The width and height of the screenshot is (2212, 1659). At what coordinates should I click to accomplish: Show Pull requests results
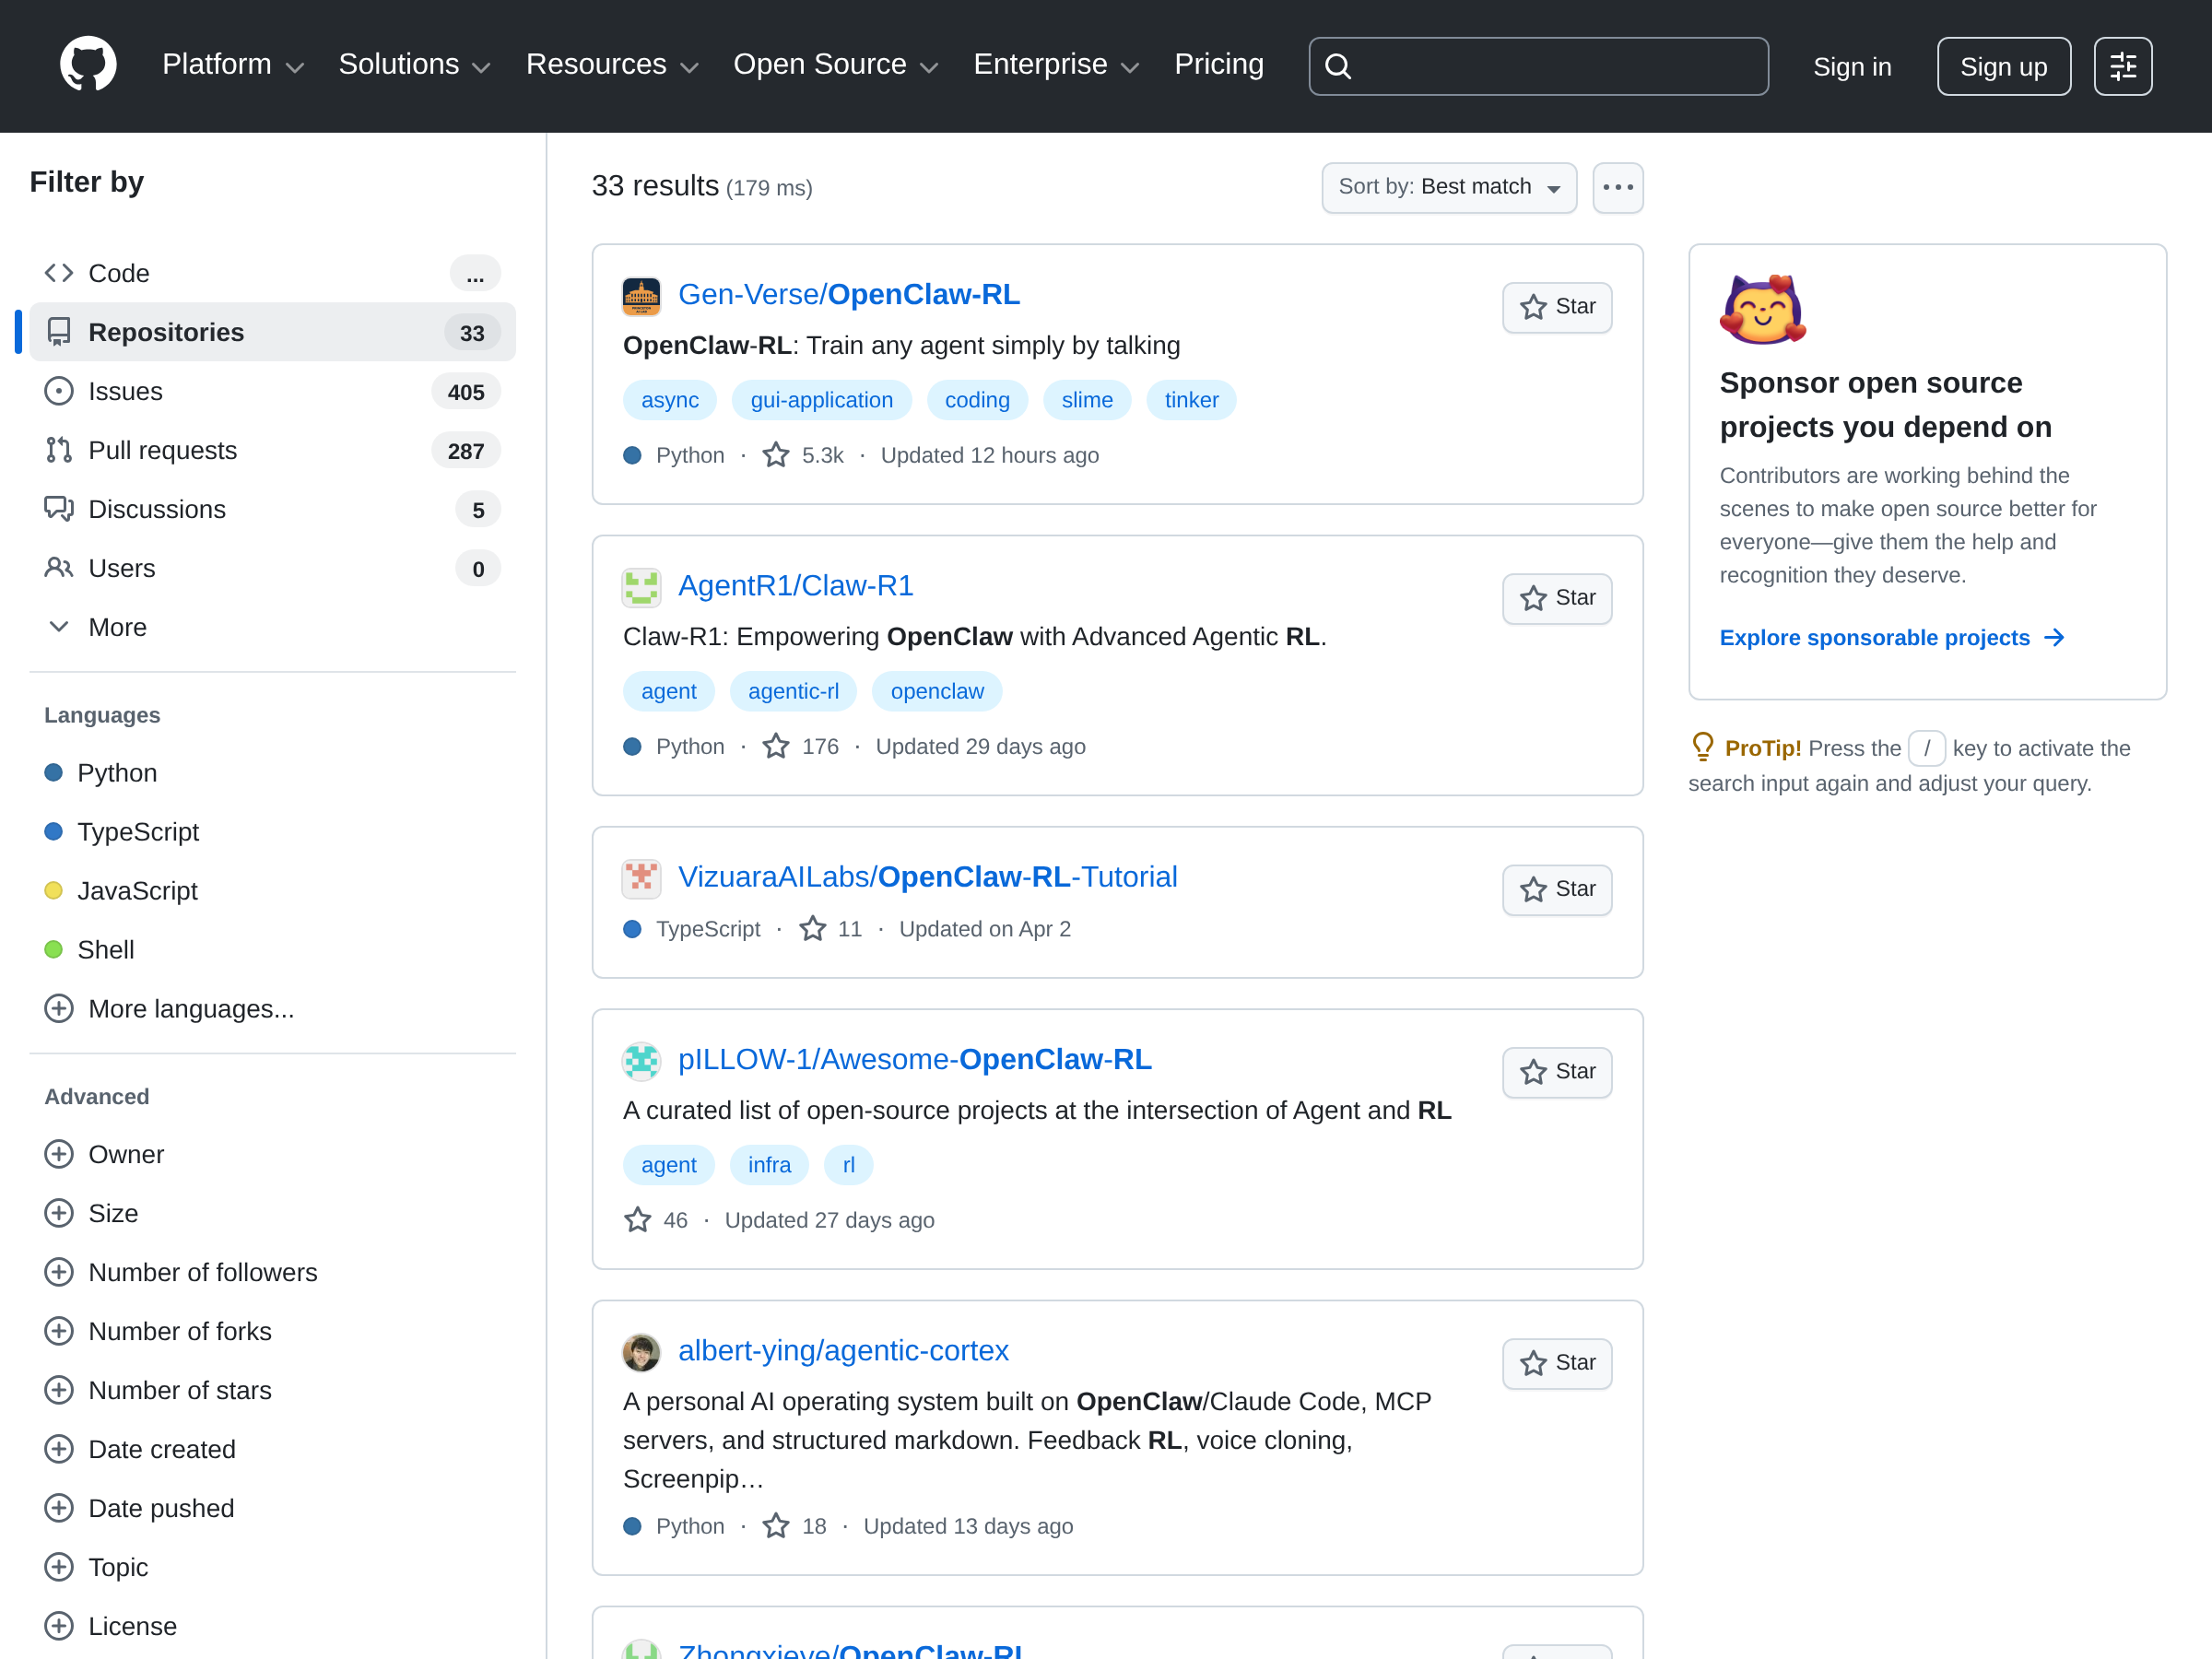(x=272, y=450)
